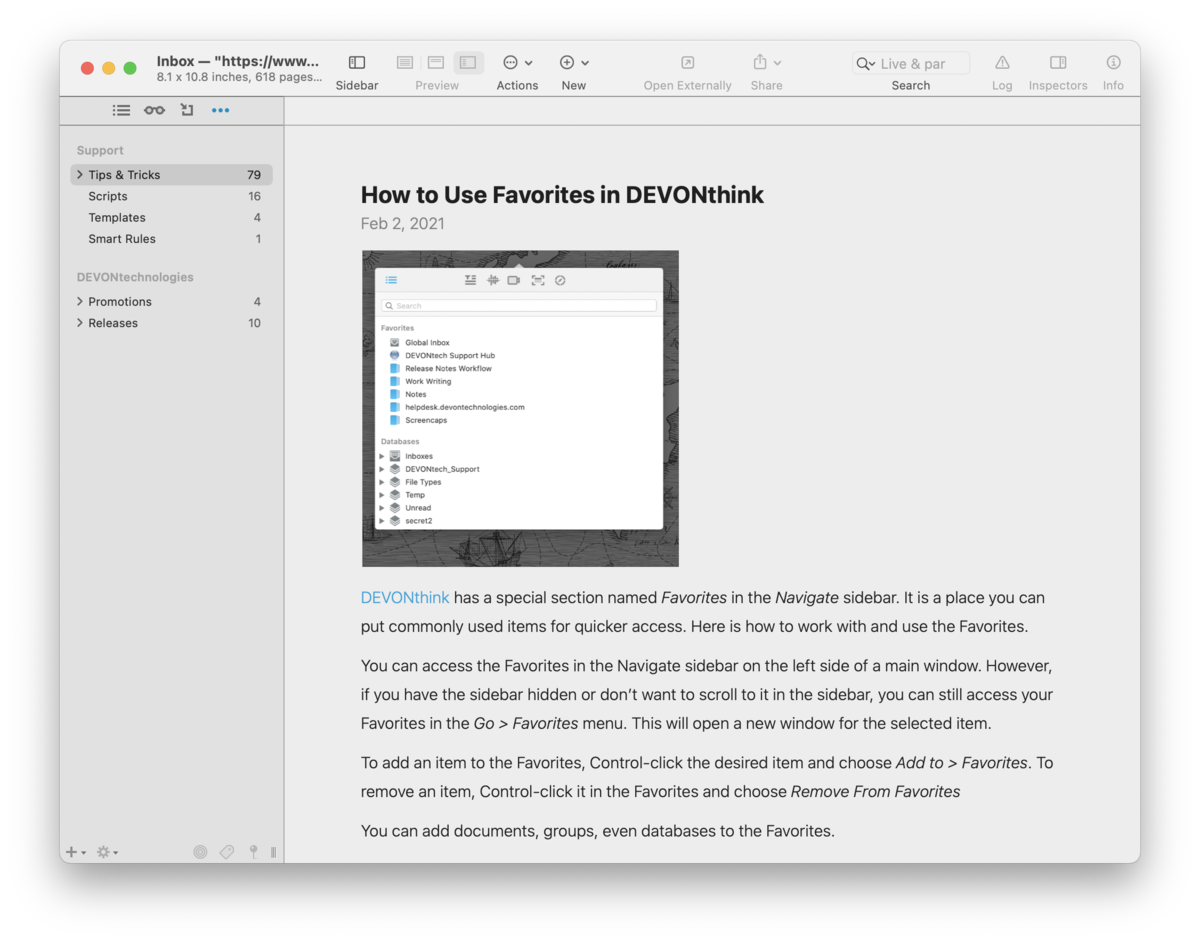Select the Tips & Tricks row
The width and height of the screenshot is (1200, 942).
click(171, 175)
